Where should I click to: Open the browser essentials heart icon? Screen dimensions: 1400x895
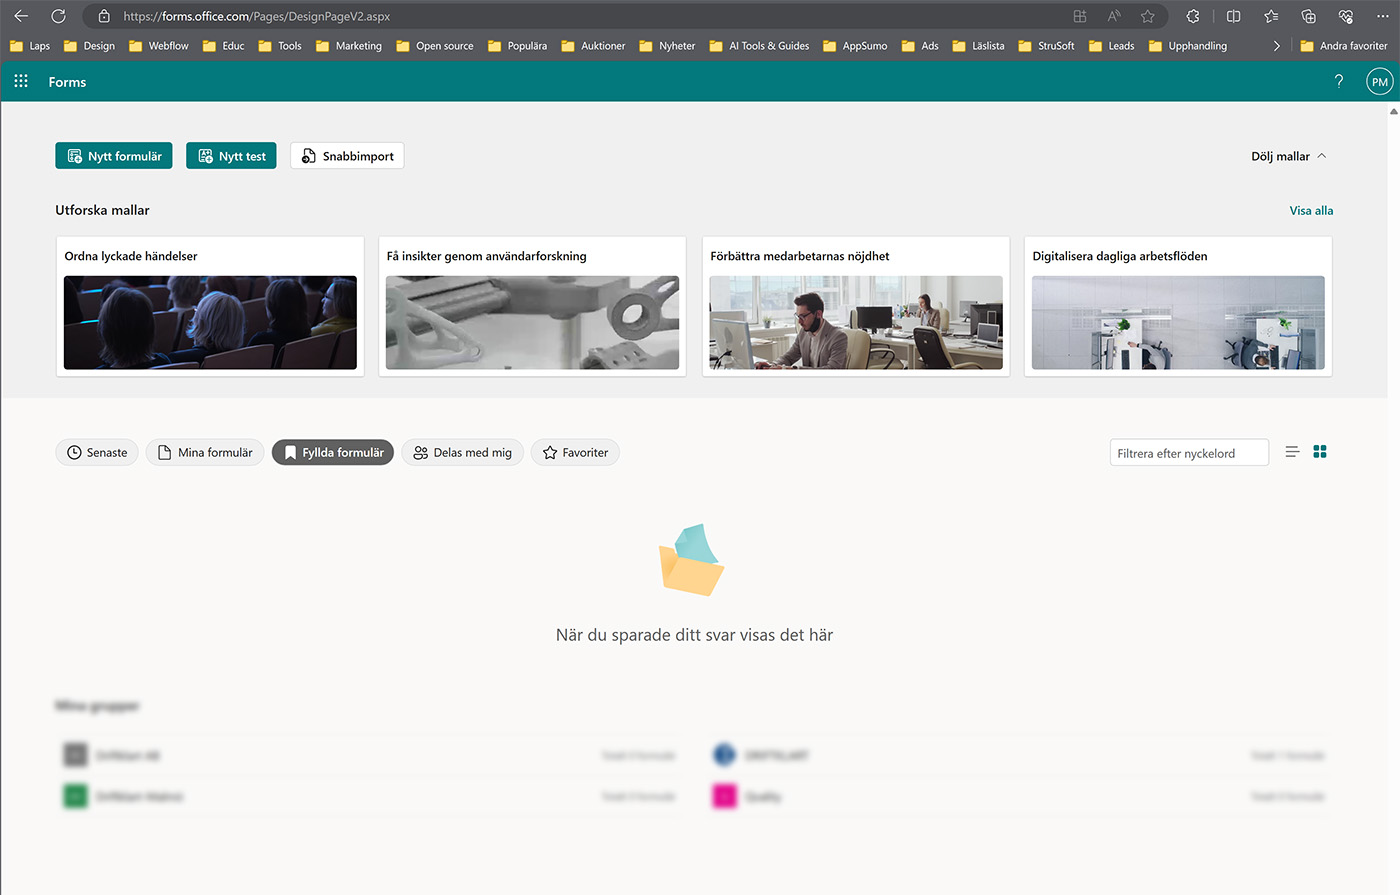[1345, 16]
